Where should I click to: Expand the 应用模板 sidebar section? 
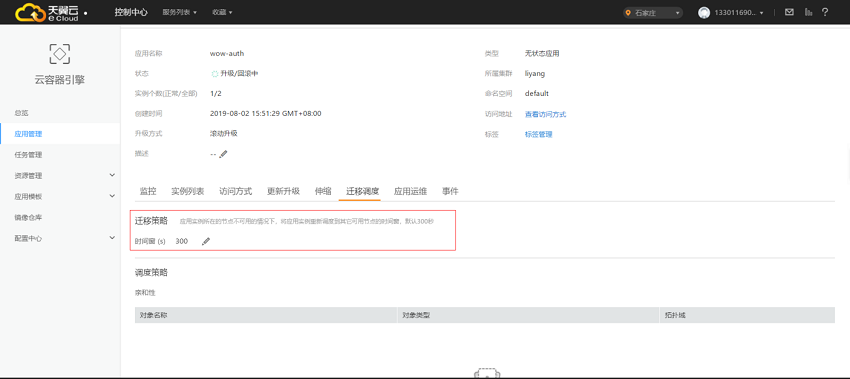[x=60, y=196]
